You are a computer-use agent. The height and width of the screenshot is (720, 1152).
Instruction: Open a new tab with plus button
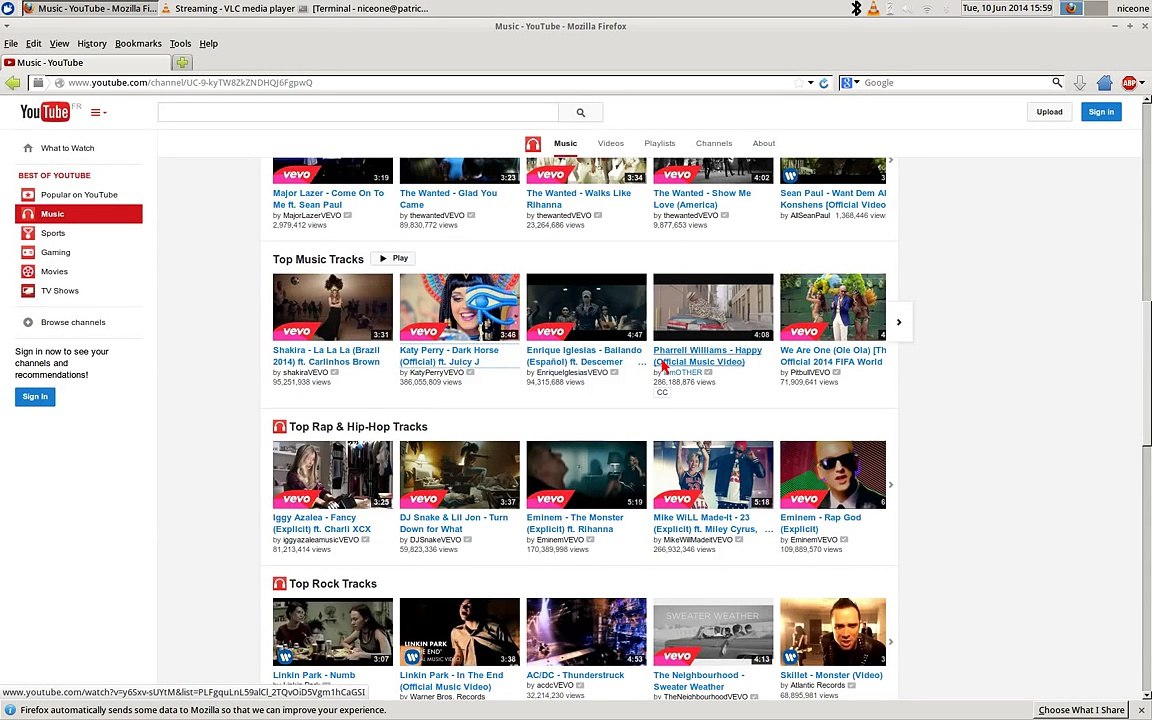[183, 62]
